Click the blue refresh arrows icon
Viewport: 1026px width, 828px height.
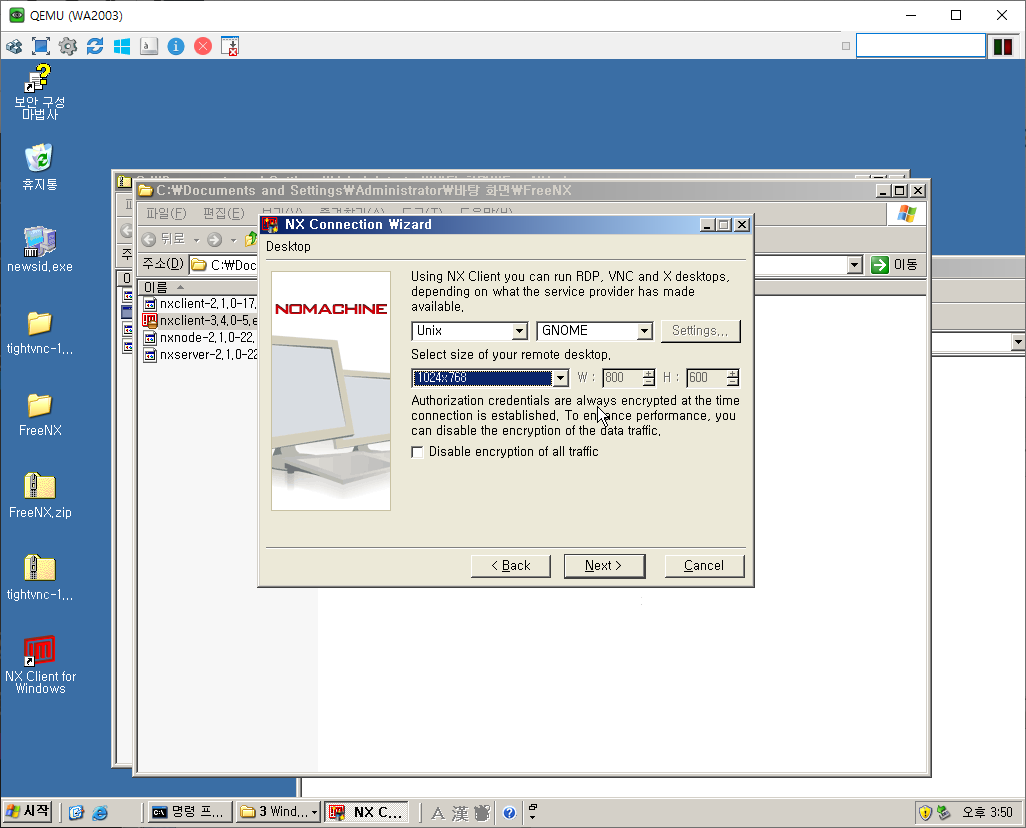pyautogui.click(x=95, y=46)
